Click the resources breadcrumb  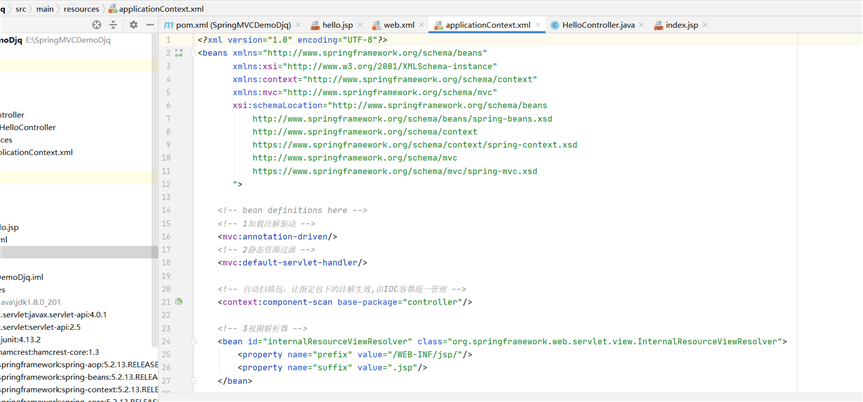point(81,9)
